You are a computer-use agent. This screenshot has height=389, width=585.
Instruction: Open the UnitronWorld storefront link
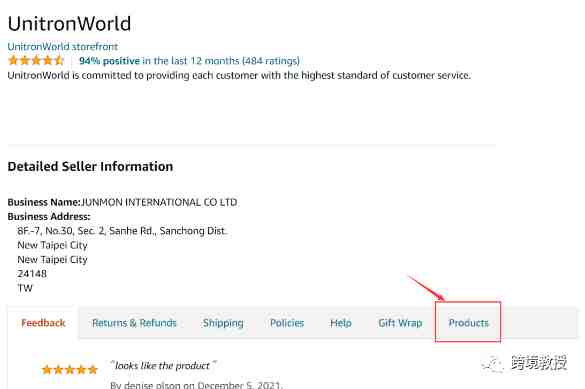tap(63, 47)
